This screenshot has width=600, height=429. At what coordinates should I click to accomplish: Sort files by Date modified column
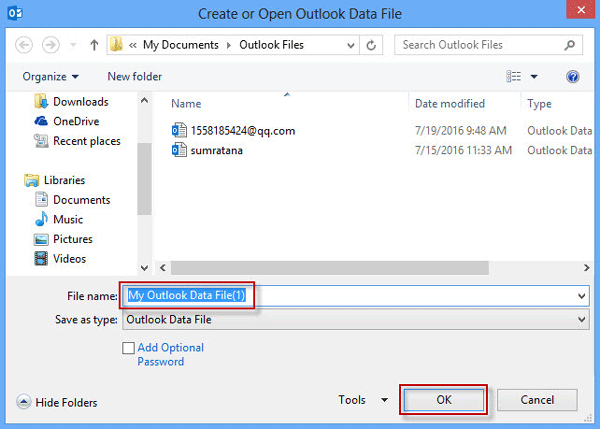pyautogui.click(x=450, y=104)
